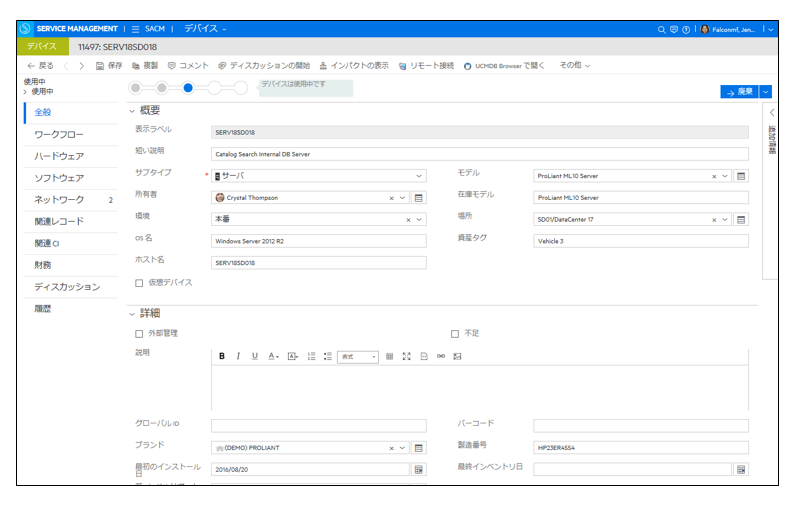Screen dimensions: 804x507
Task: Toggle the 仮想デバイス checkbox
Action: click(139, 283)
